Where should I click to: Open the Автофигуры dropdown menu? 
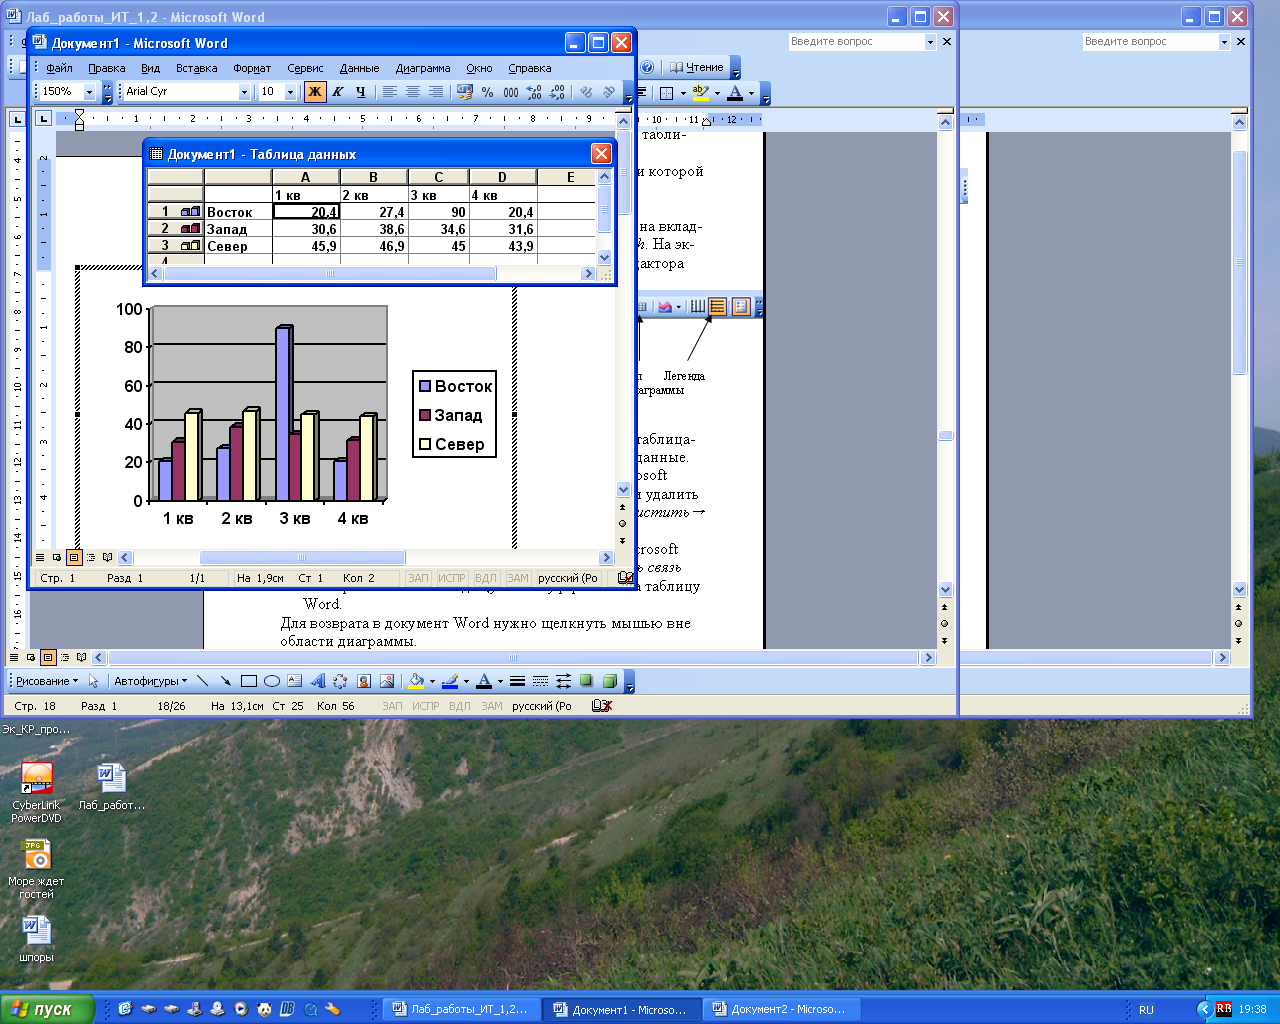pos(150,681)
